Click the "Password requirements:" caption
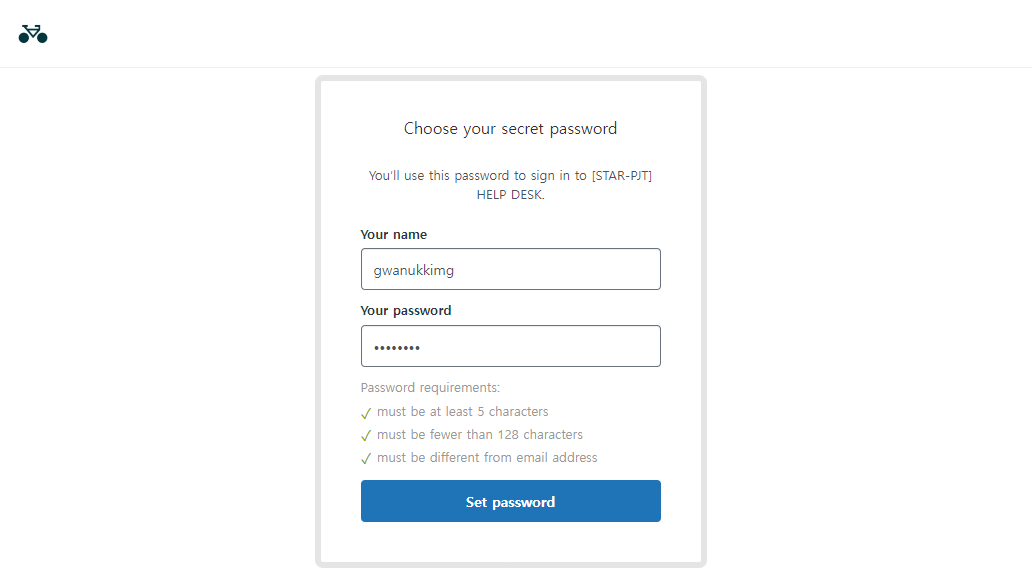1032x572 pixels. point(430,388)
